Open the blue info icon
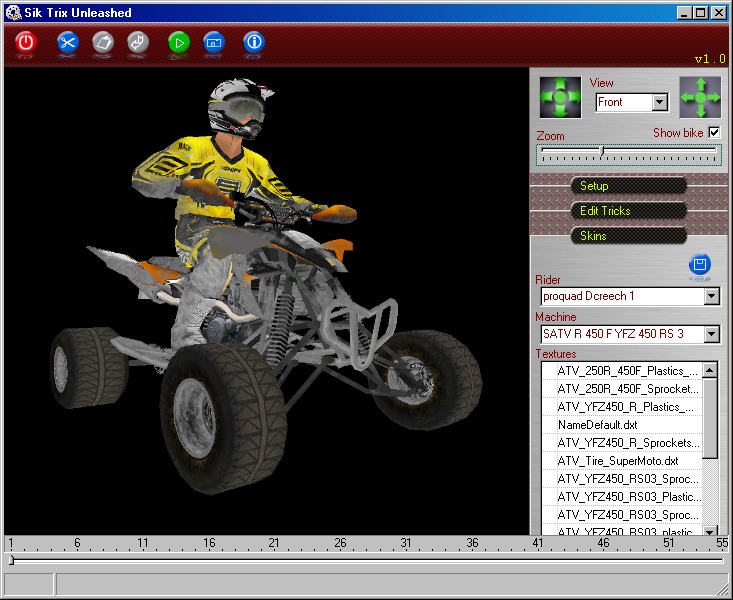 254,43
